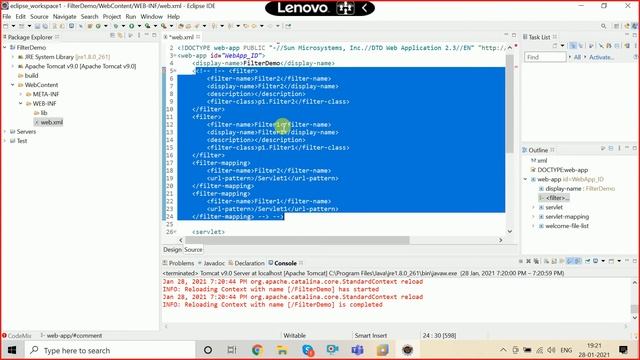Viewport: 640px width, 360px height.
Task: Expand JRE System Library node
Action: coord(13,57)
